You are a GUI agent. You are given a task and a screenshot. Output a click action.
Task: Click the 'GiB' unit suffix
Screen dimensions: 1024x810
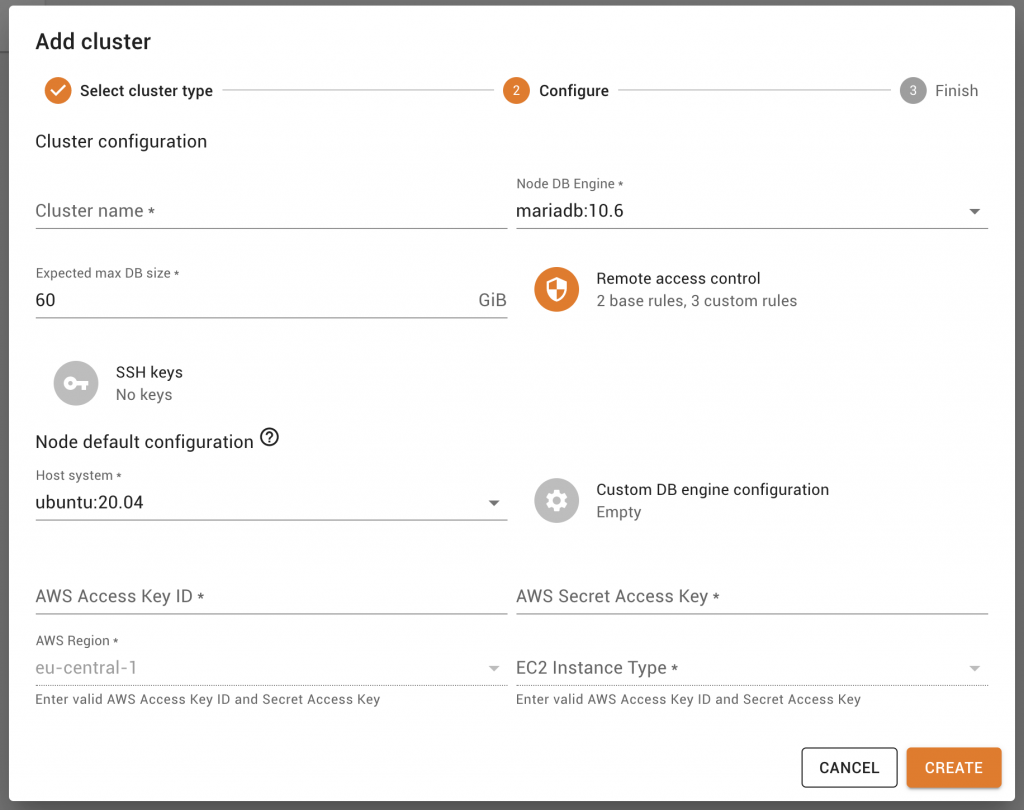pos(492,300)
